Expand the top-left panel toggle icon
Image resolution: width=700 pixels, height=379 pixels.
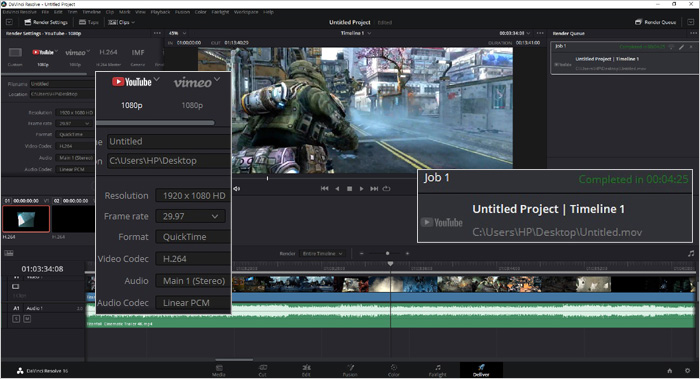(x=9, y=22)
